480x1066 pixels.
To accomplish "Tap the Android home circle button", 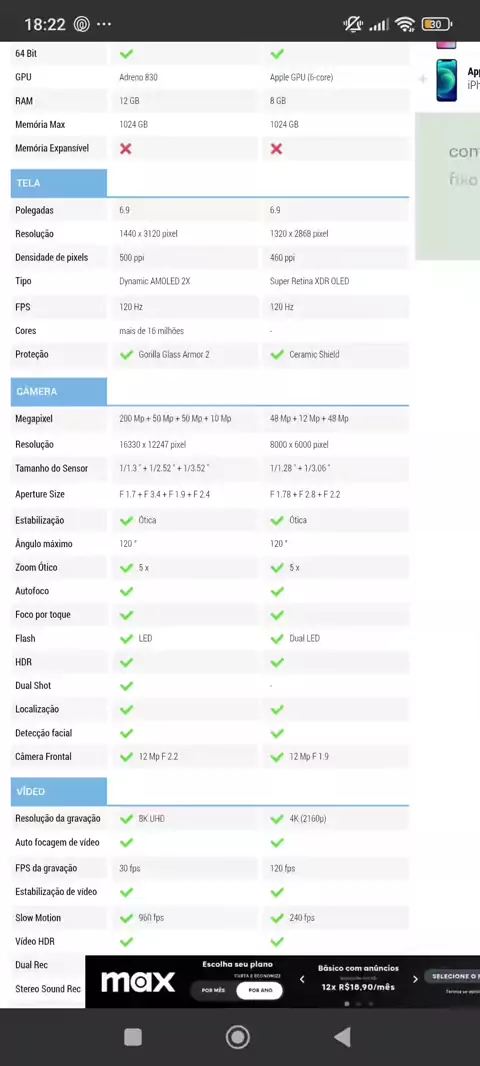I will pos(238,1036).
